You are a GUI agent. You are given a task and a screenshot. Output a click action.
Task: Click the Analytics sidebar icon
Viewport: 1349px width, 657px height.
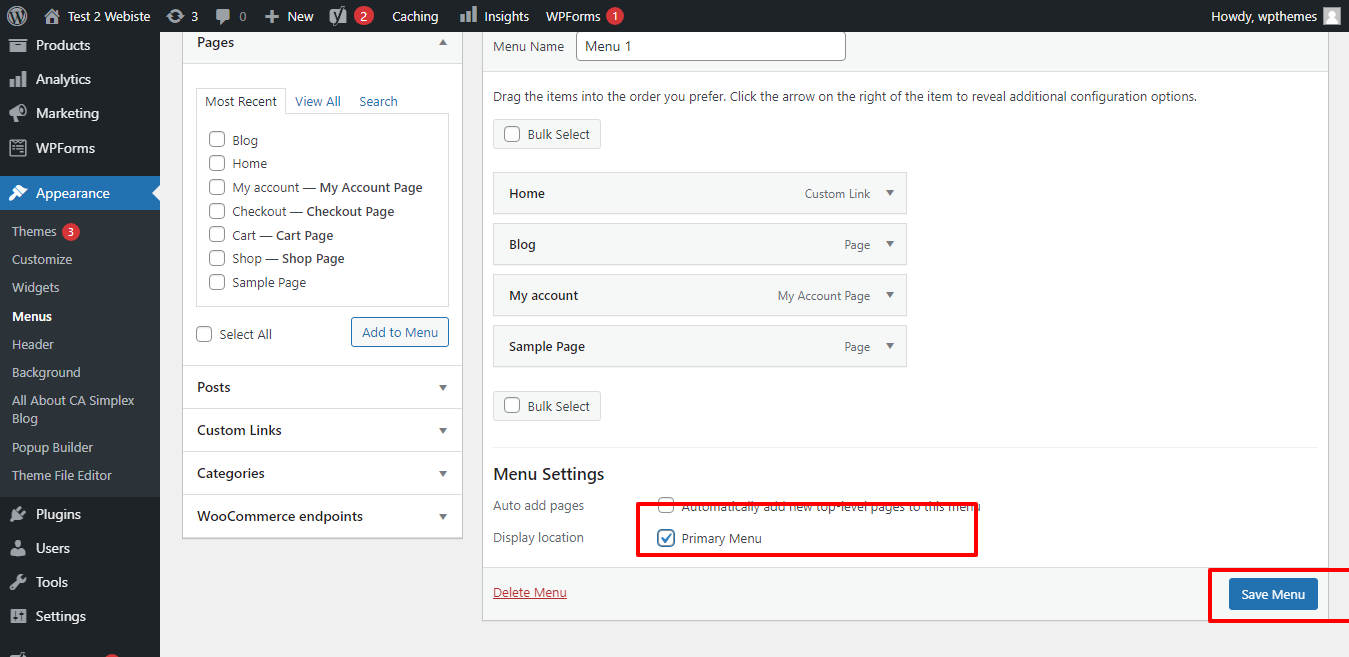point(17,79)
